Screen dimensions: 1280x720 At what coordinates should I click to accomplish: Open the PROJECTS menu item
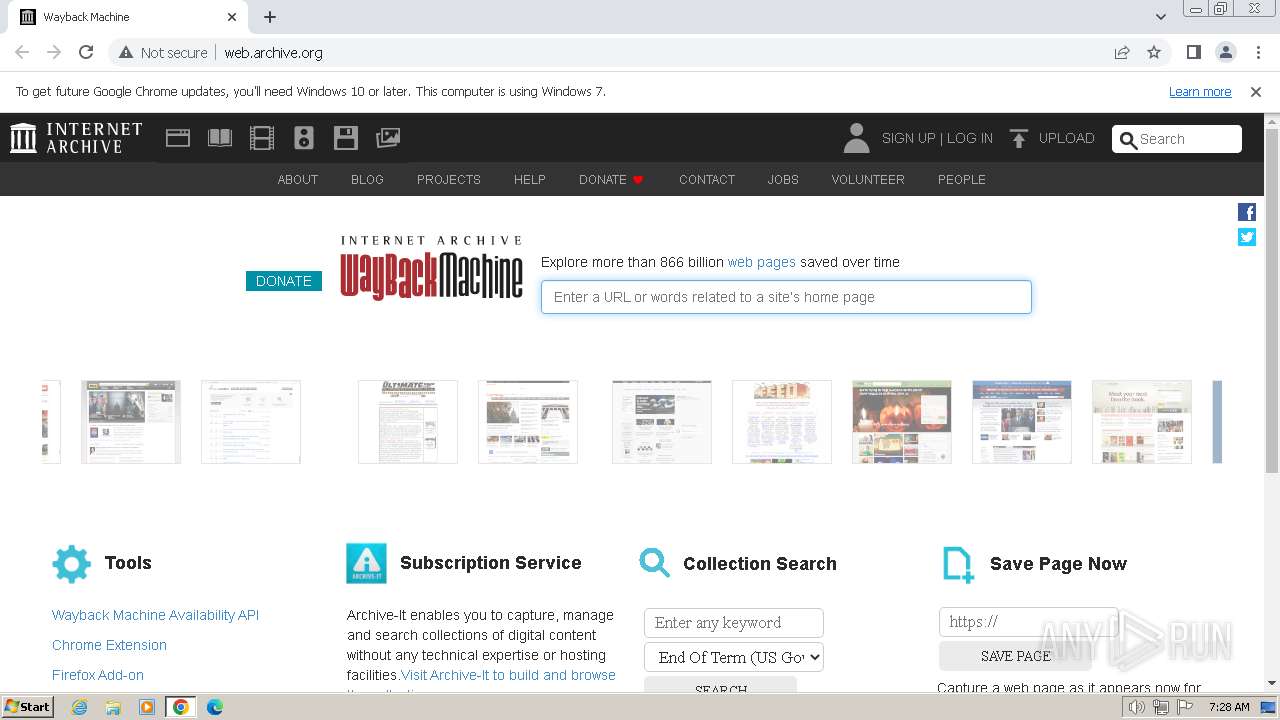449,180
